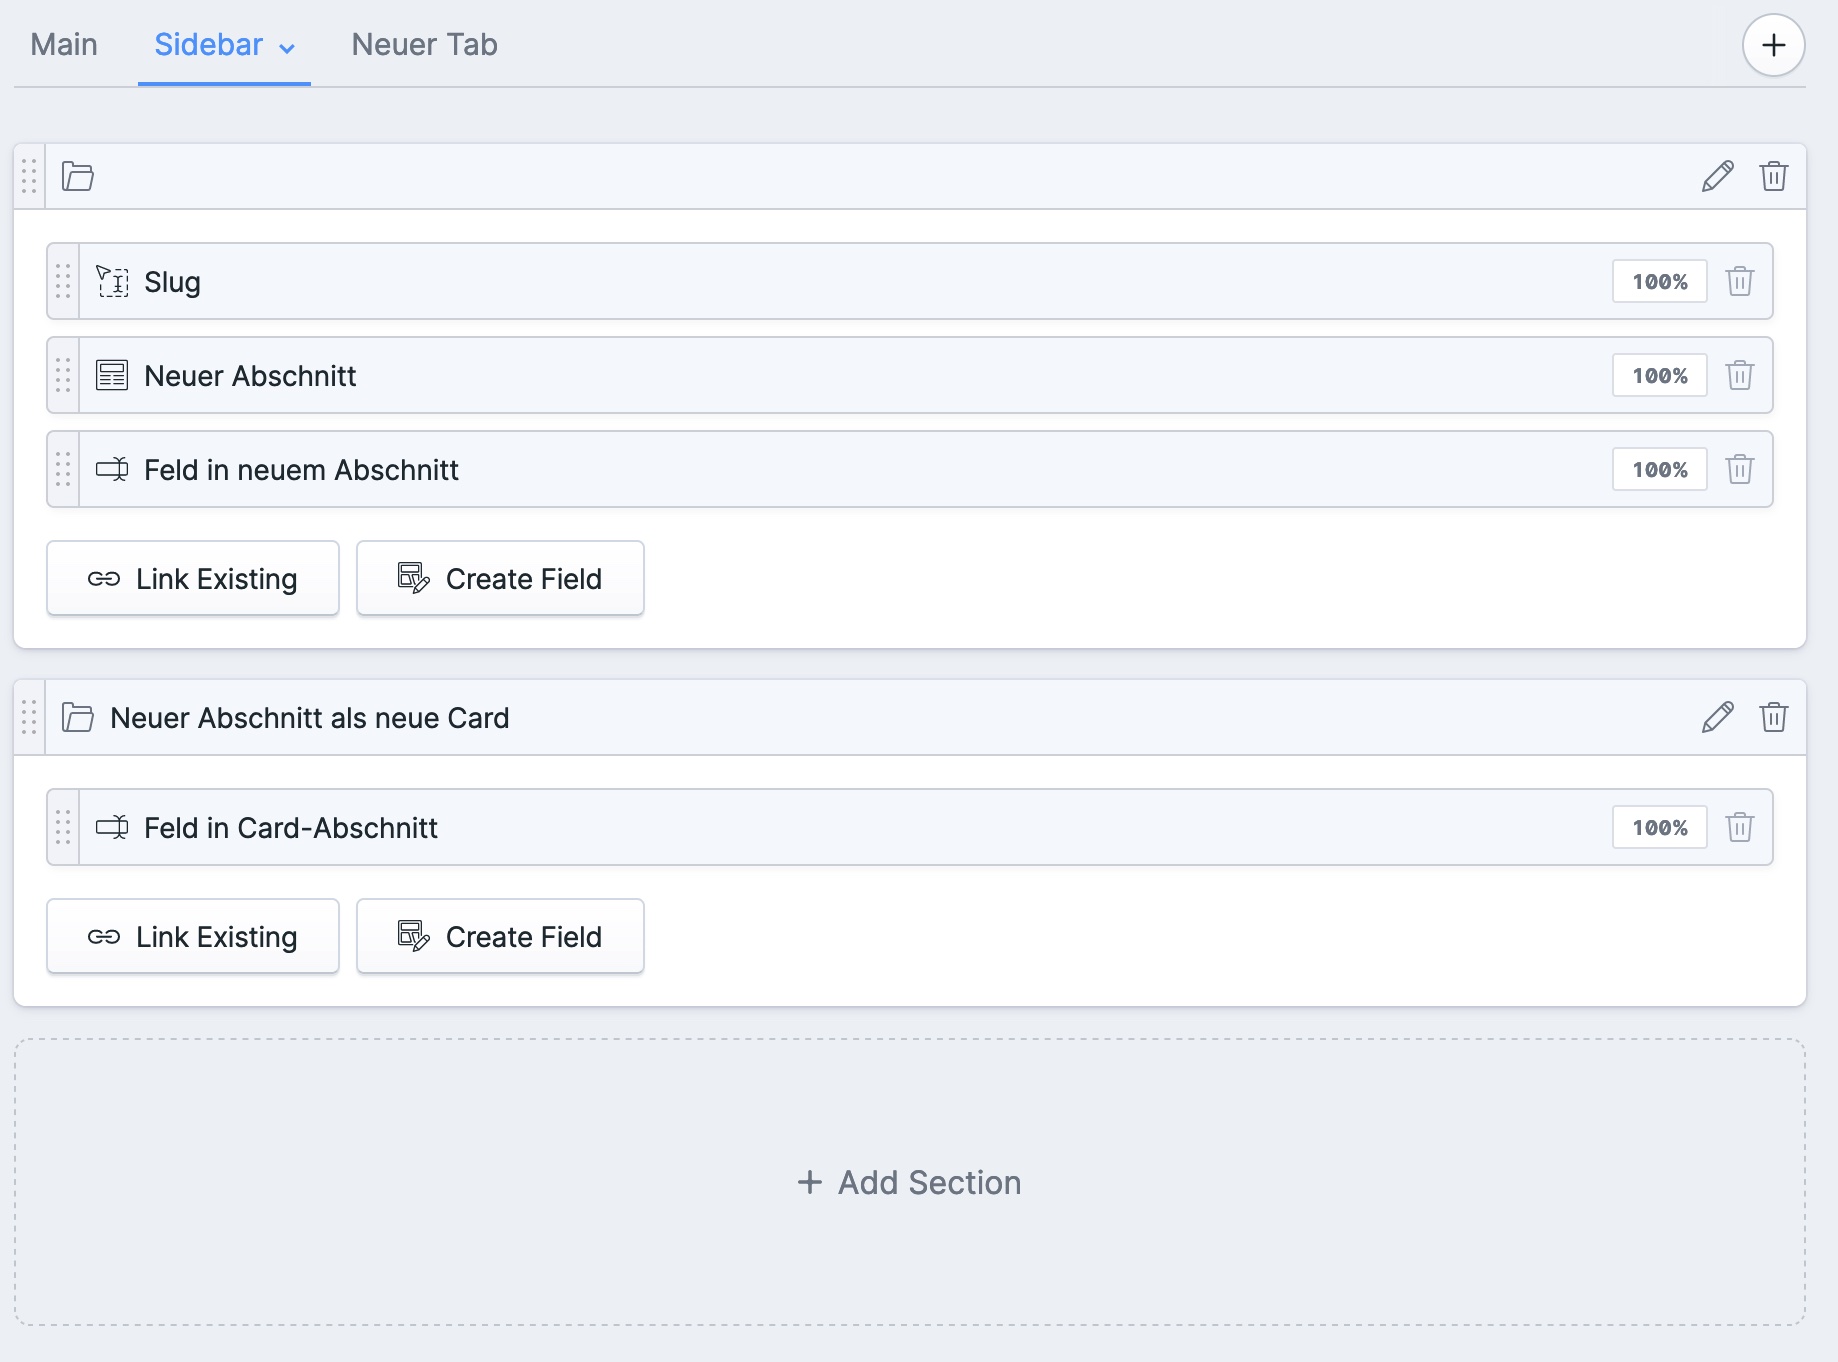Edit the unnamed first section with pencil icon
This screenshot has height=1362, width=1838.
(1717, 176)
